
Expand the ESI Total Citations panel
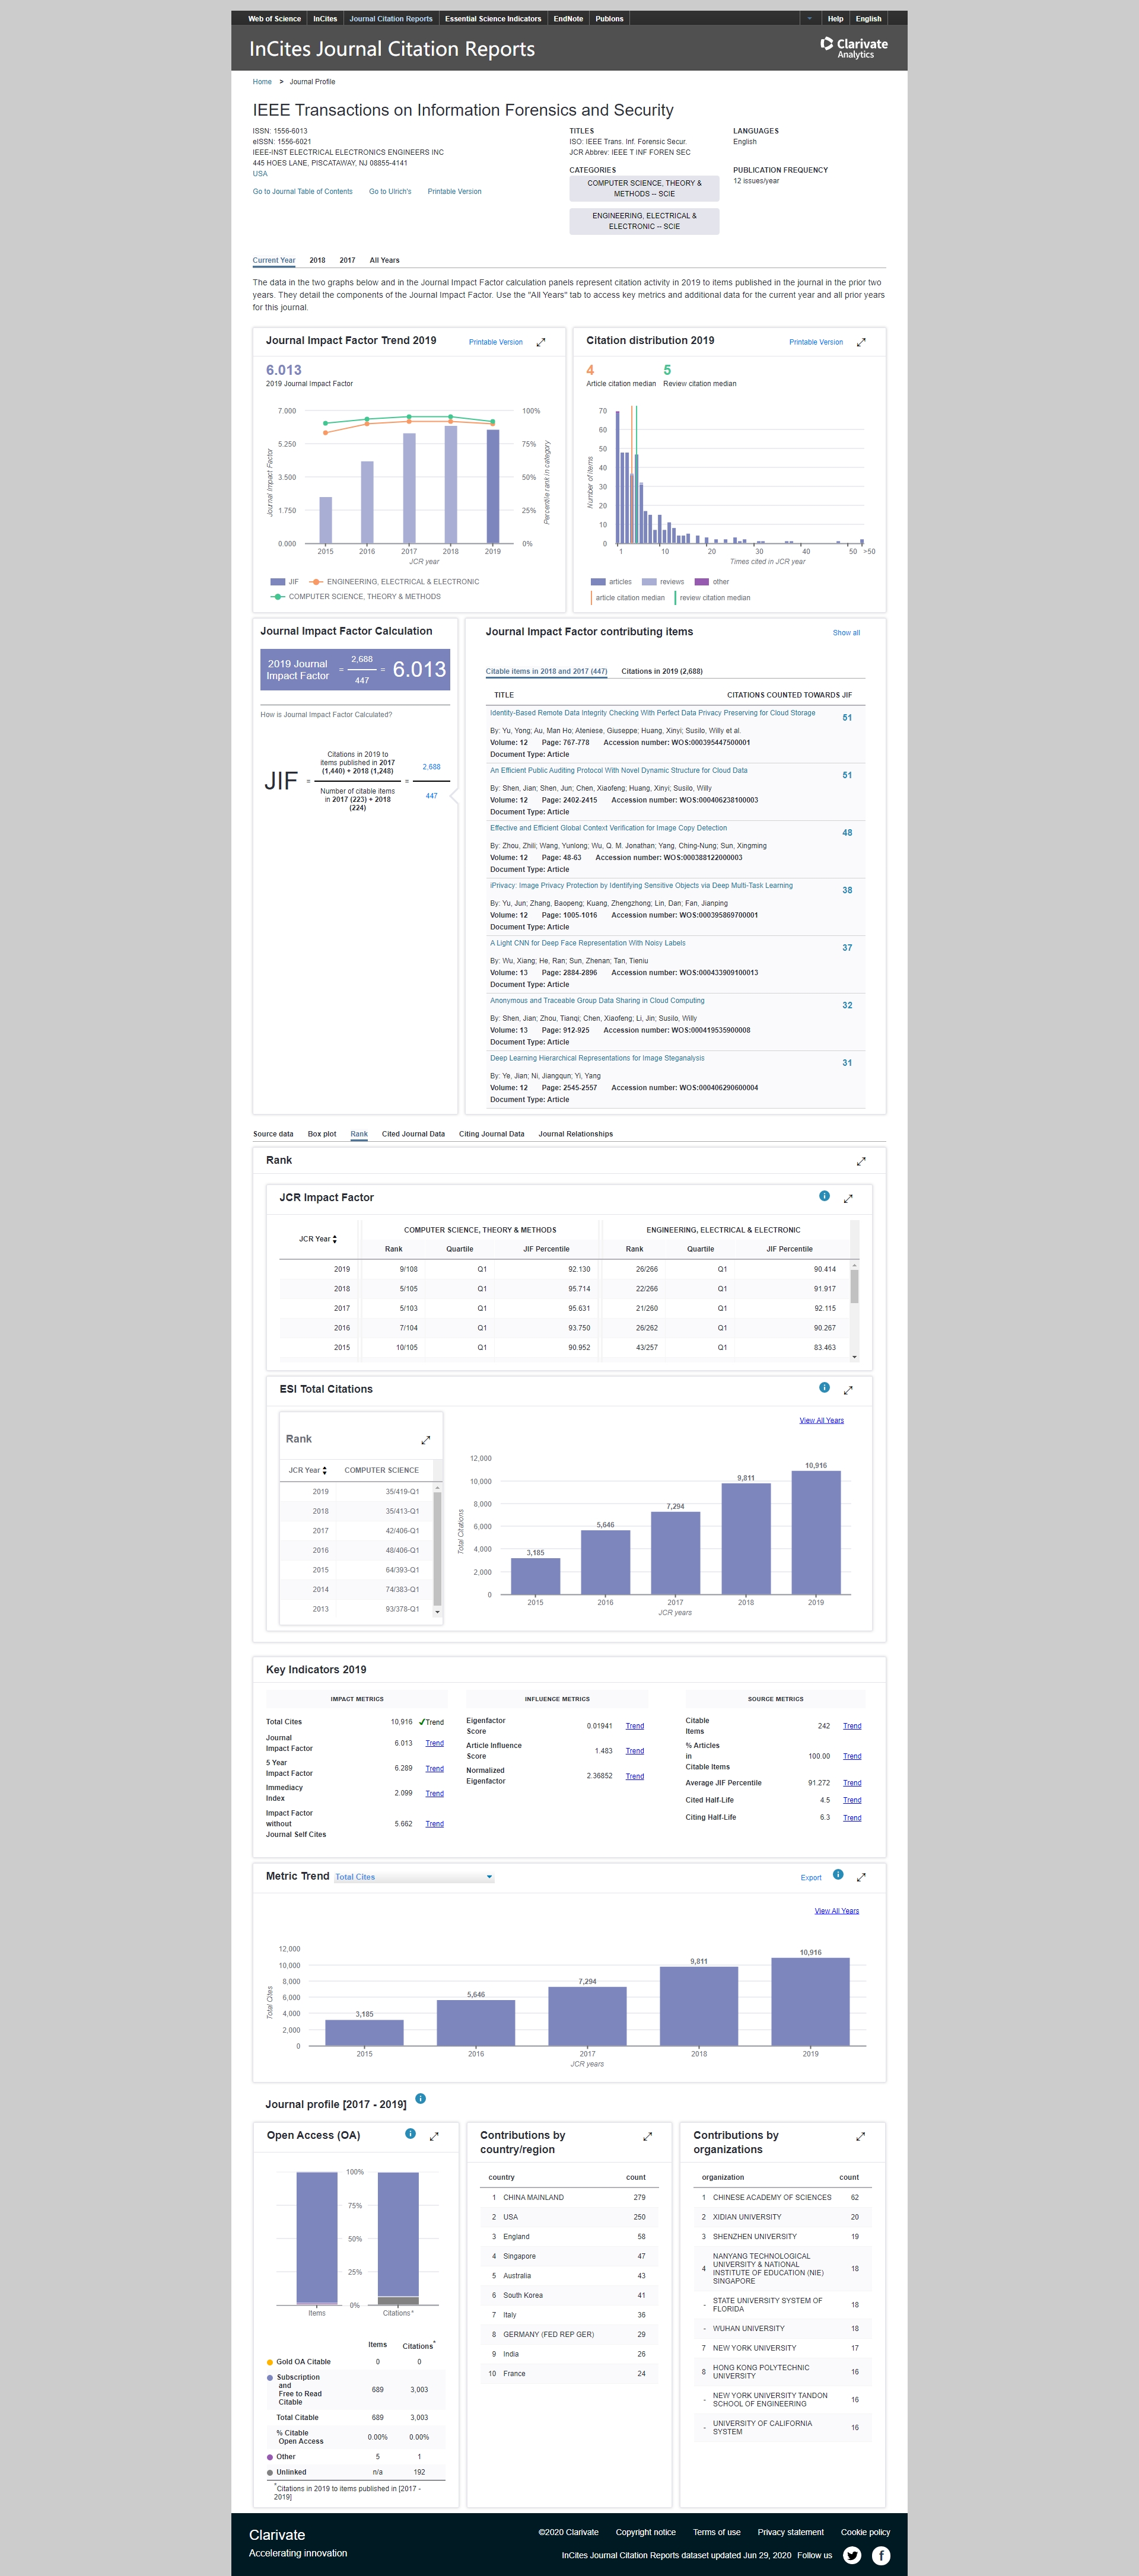(x=848, y=1390)
